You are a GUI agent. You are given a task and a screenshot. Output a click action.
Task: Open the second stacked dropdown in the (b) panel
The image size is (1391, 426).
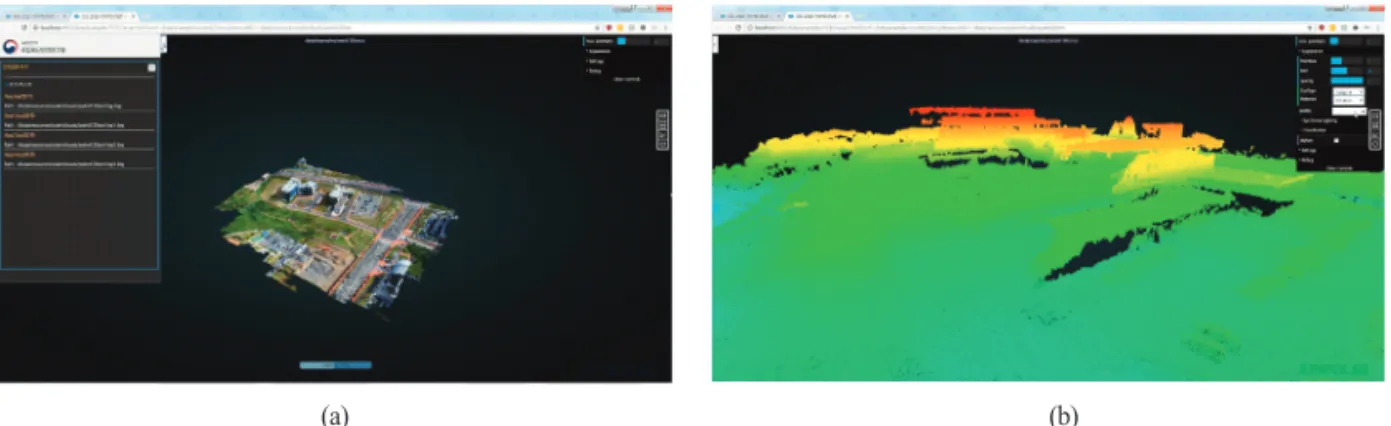click(1349, 100)
